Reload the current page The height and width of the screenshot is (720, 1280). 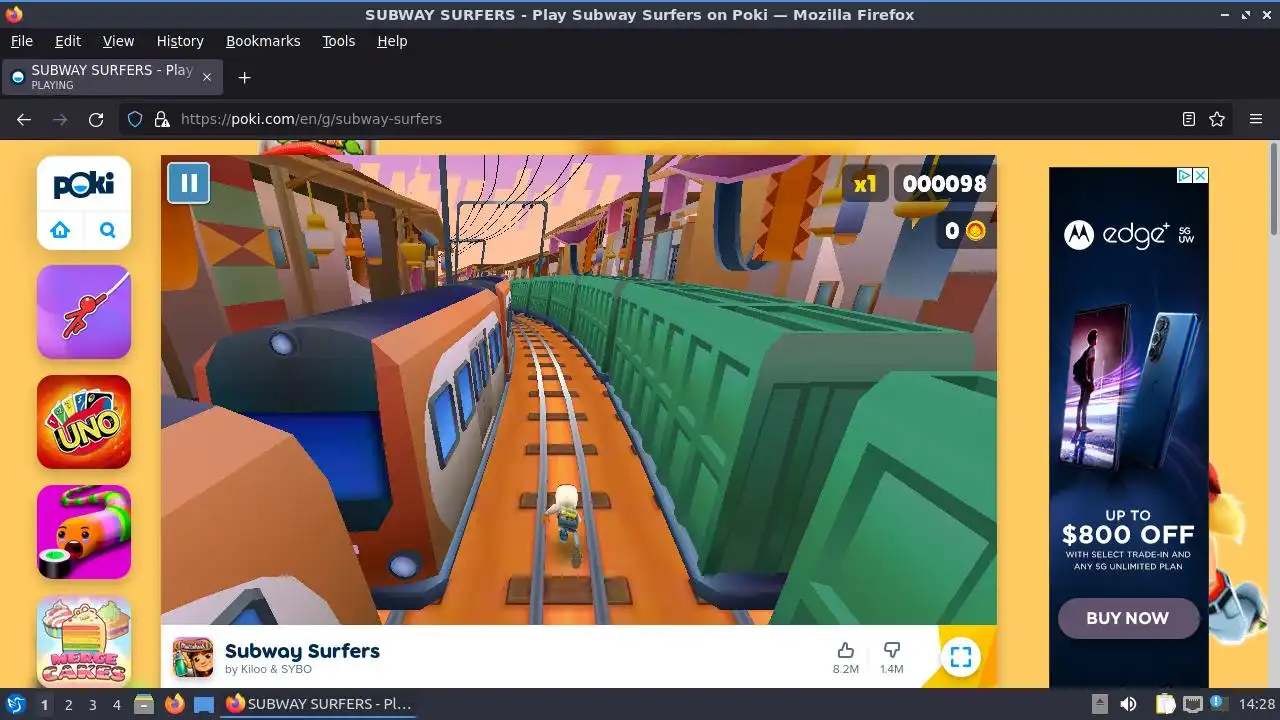click(x=96, y=119)
